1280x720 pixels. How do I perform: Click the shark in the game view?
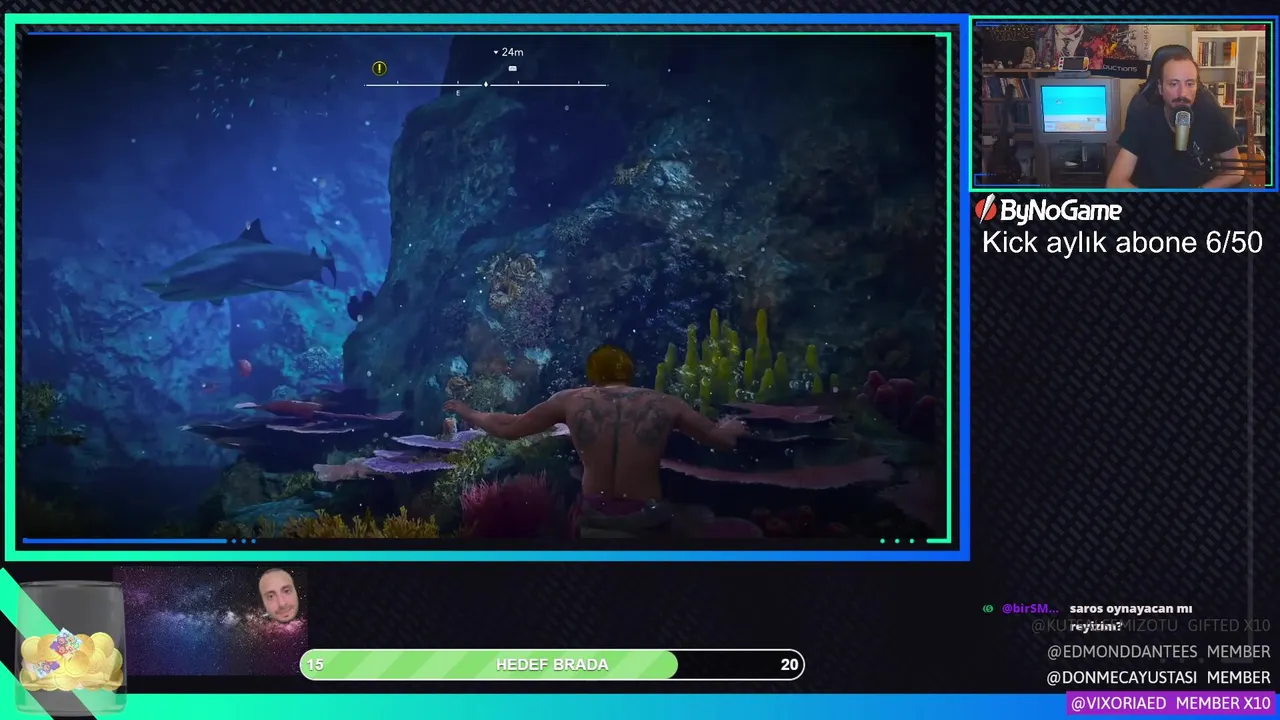pos(240,267)
